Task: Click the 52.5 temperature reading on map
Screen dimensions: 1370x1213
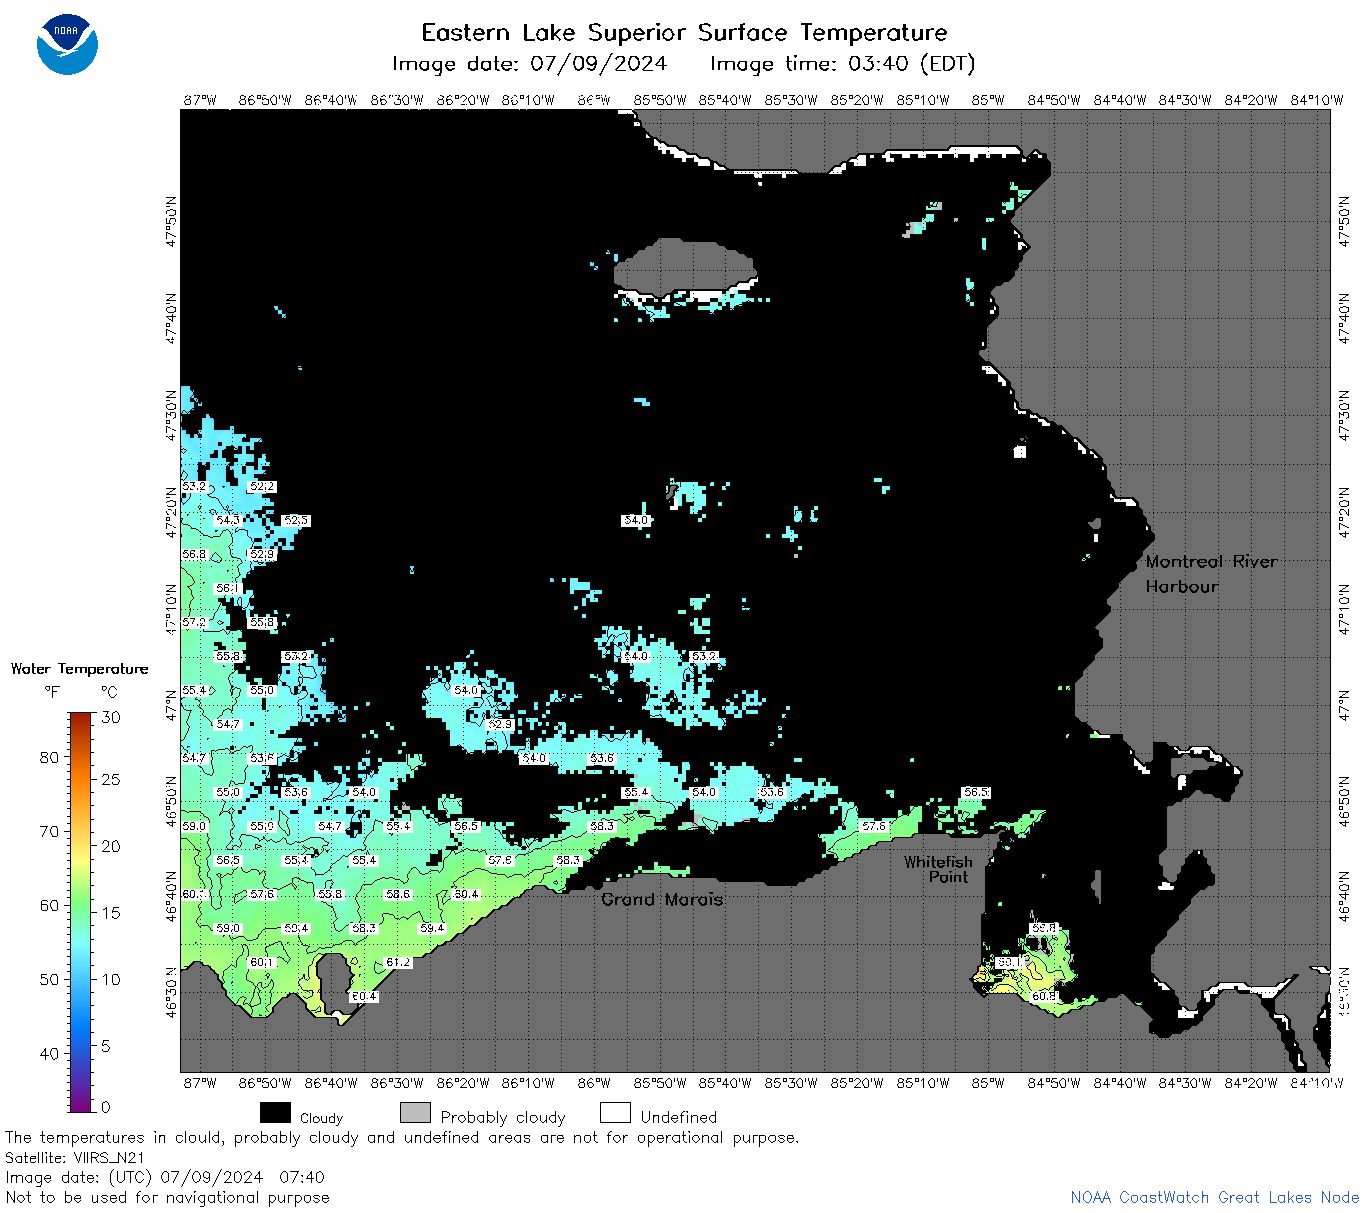Action: (296, 520)
